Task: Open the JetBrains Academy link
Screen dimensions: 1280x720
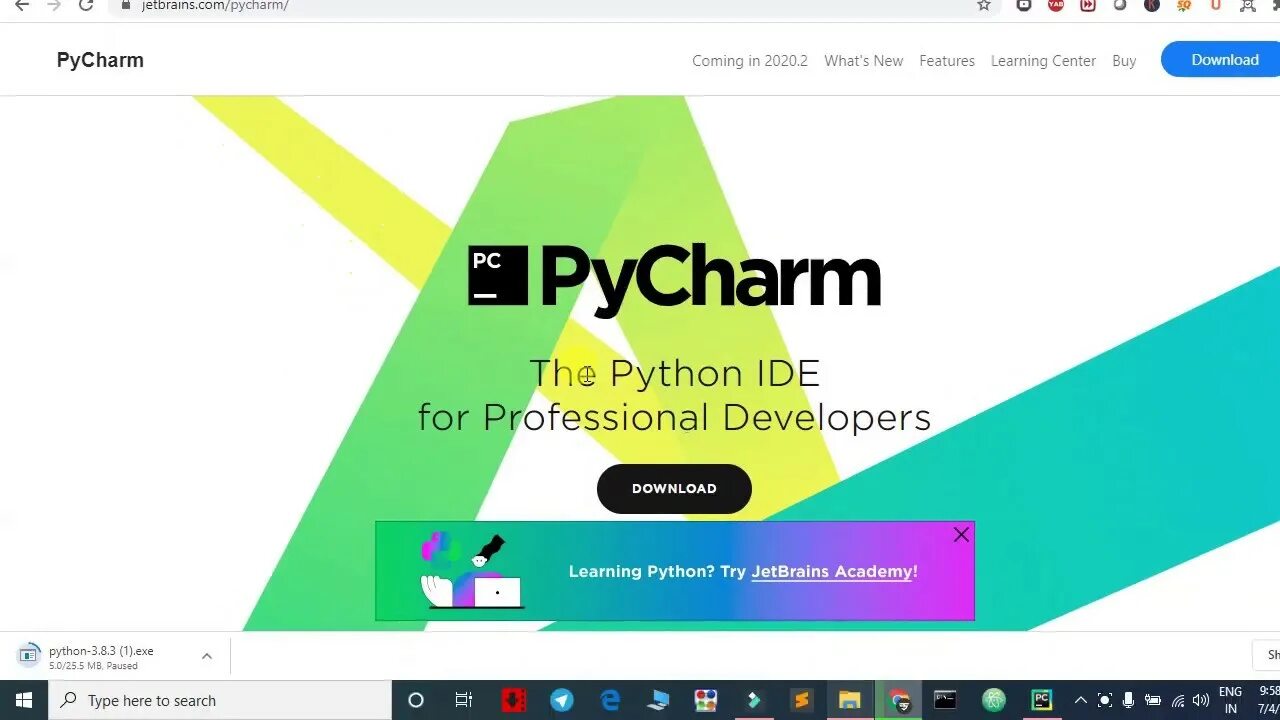Action: pos(832,571)
